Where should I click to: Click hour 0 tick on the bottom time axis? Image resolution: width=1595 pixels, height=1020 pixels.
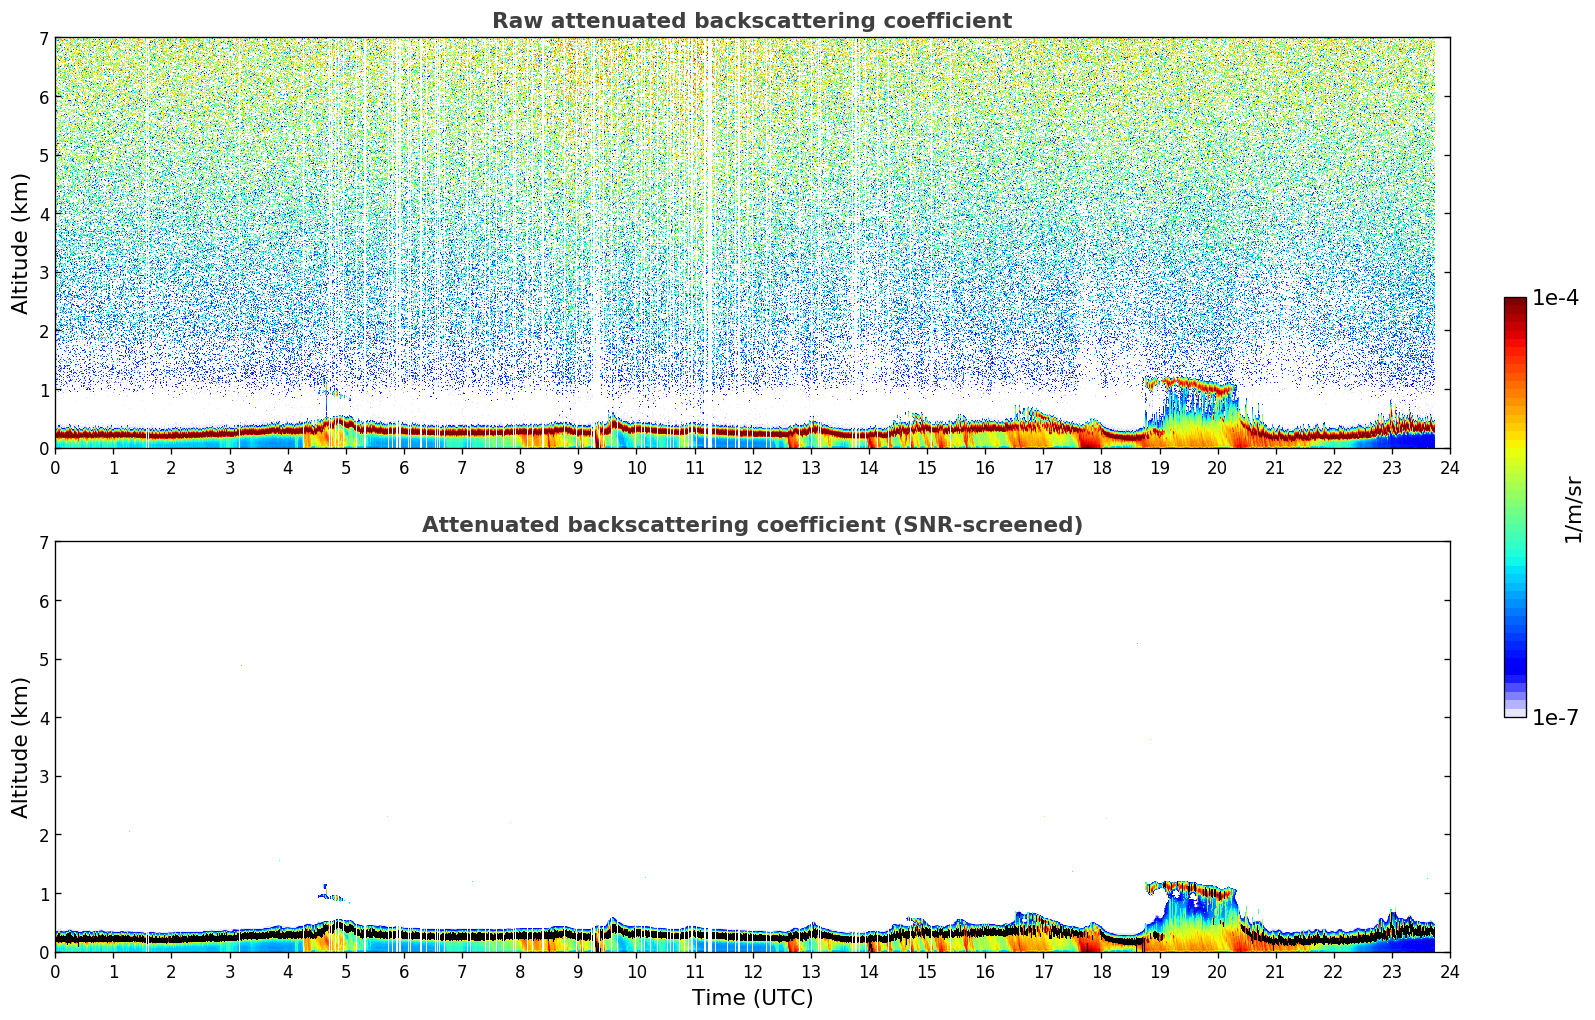tap(55, 972)
